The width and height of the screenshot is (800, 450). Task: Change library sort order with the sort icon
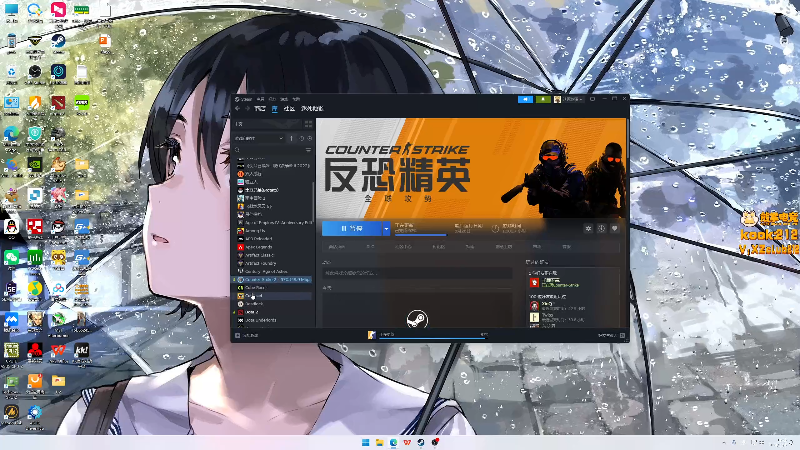(292, 138)
